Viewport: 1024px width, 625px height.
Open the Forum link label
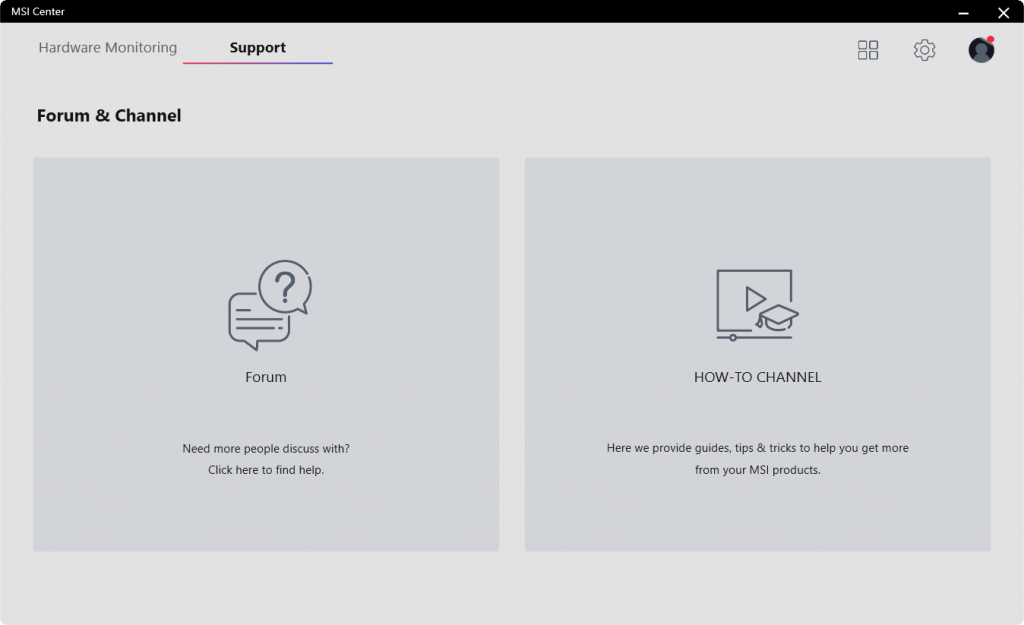coord(266,377)
